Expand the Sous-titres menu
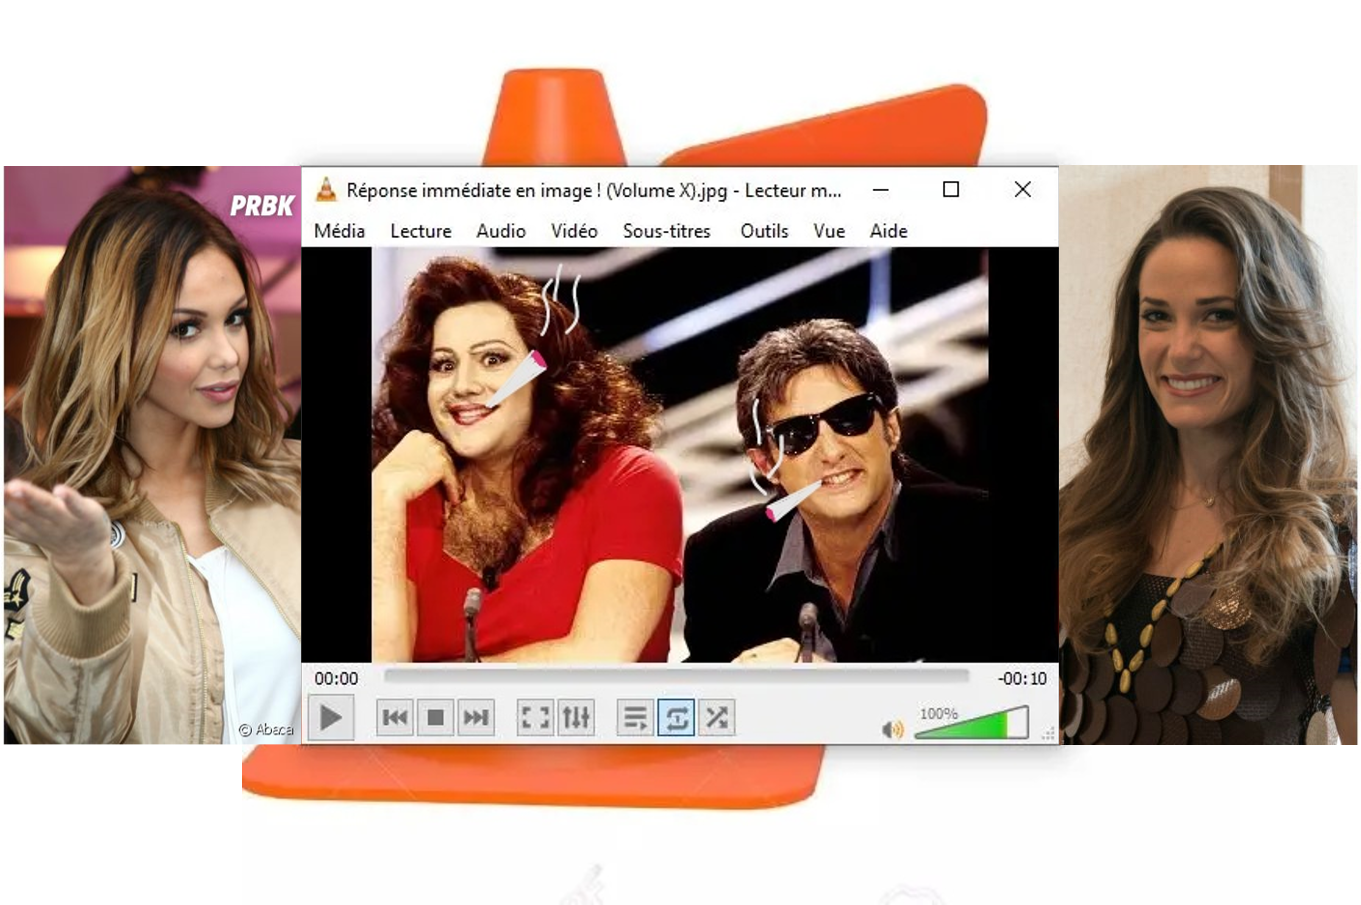This screenshot has width=1361, height=905. 666,231
